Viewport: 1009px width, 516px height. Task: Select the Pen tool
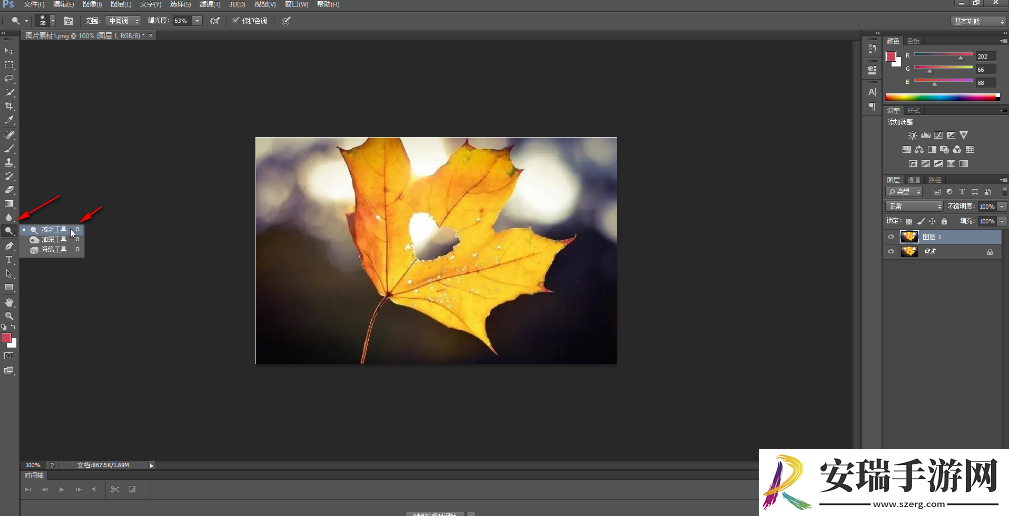(x=9, y=246)
